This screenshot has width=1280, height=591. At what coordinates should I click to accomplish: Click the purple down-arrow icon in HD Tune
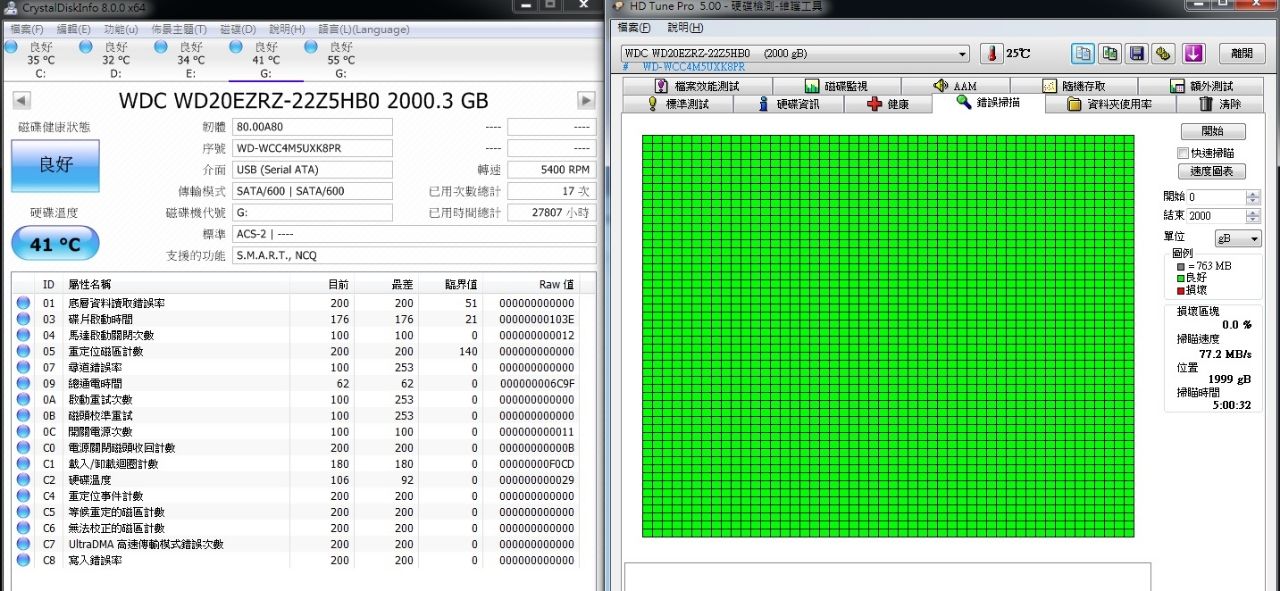pyautogui.click(x=1193, y=54)
